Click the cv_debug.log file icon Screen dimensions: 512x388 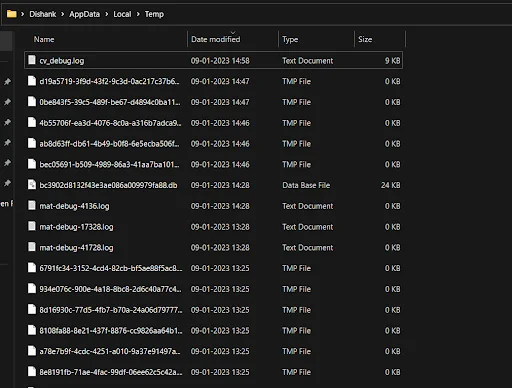tap(32, 60)
